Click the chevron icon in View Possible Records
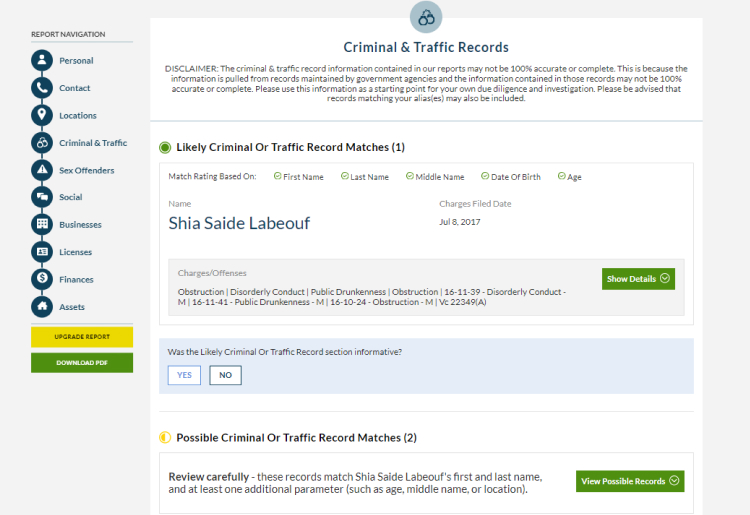The width and height of the screenshot is (750, 515). point(674,481)
